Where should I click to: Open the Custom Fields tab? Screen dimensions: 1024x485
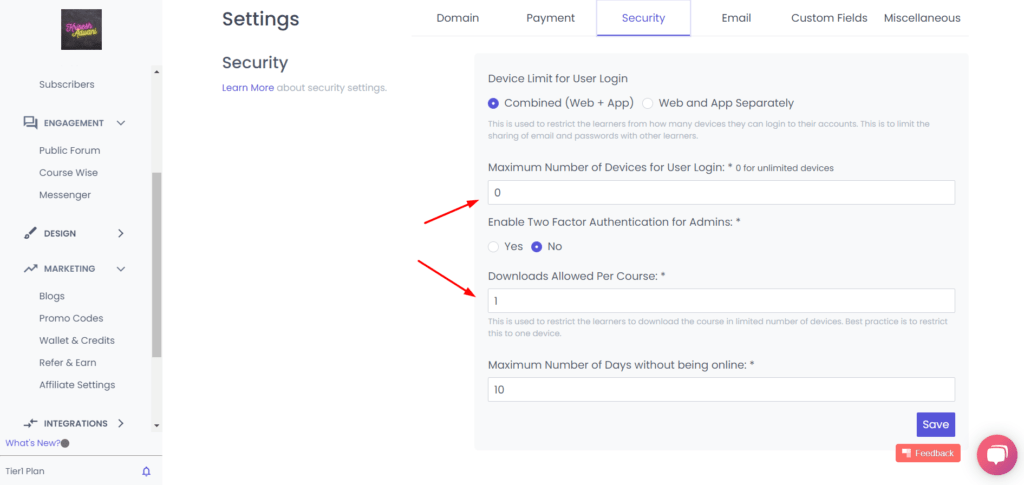click(829, 18)
